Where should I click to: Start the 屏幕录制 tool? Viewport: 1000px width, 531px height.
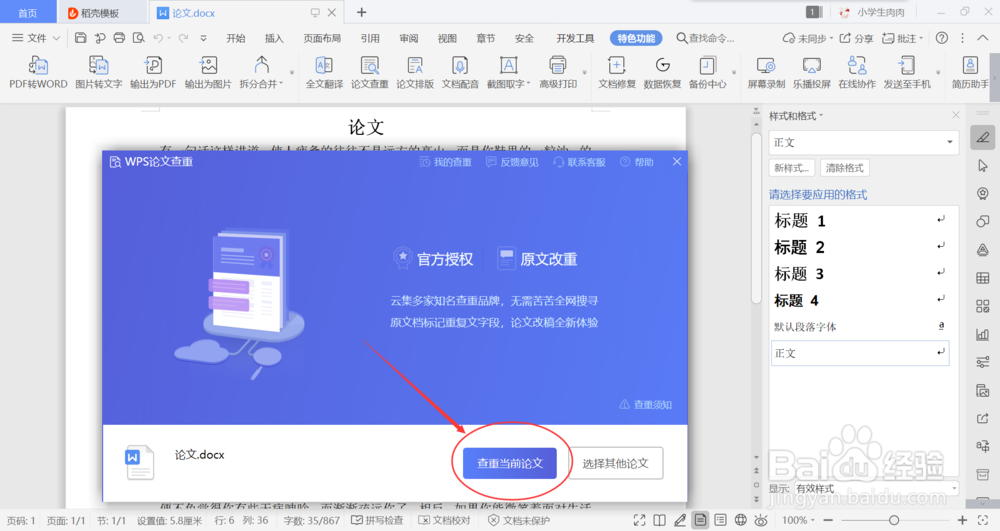(x=766, y=72)
